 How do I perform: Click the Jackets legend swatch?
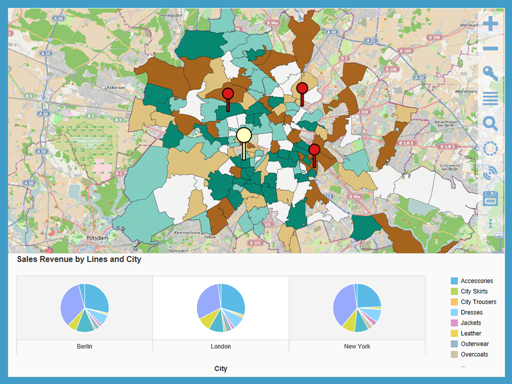click(454, 323)
